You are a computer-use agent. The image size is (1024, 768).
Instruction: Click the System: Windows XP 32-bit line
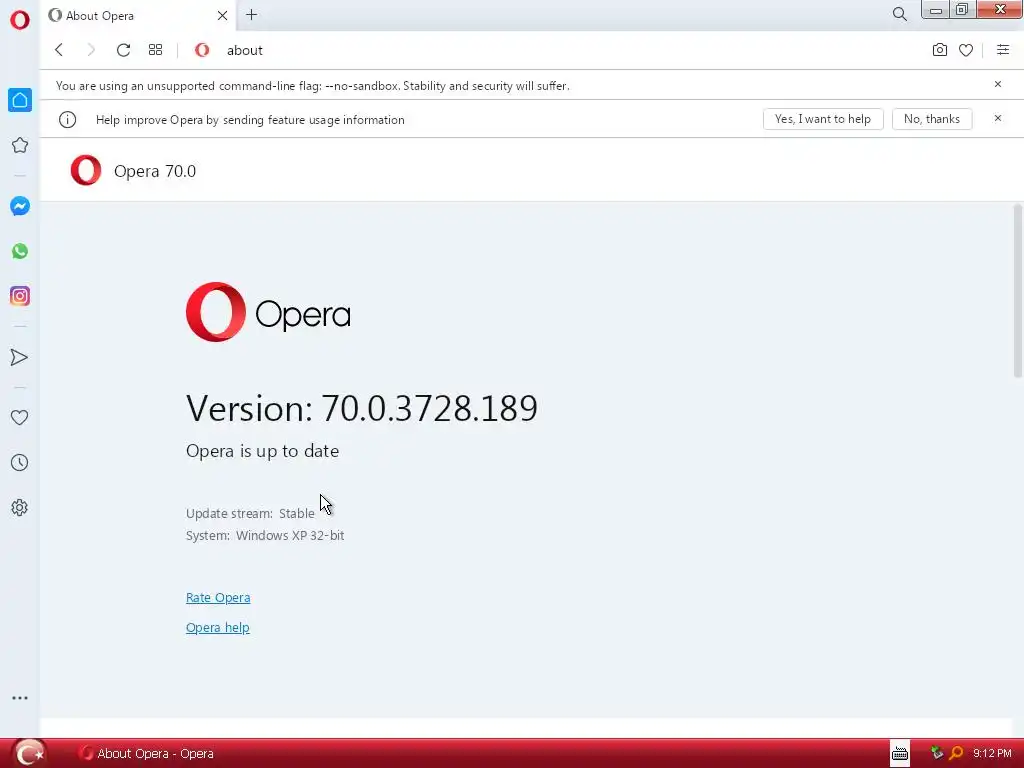(x=264, y=536)
